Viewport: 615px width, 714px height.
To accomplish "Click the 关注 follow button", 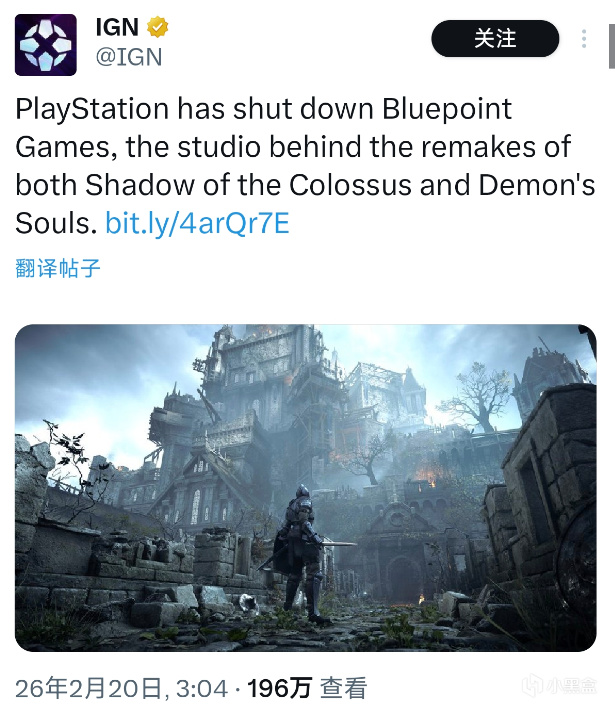I will (495, 38).
